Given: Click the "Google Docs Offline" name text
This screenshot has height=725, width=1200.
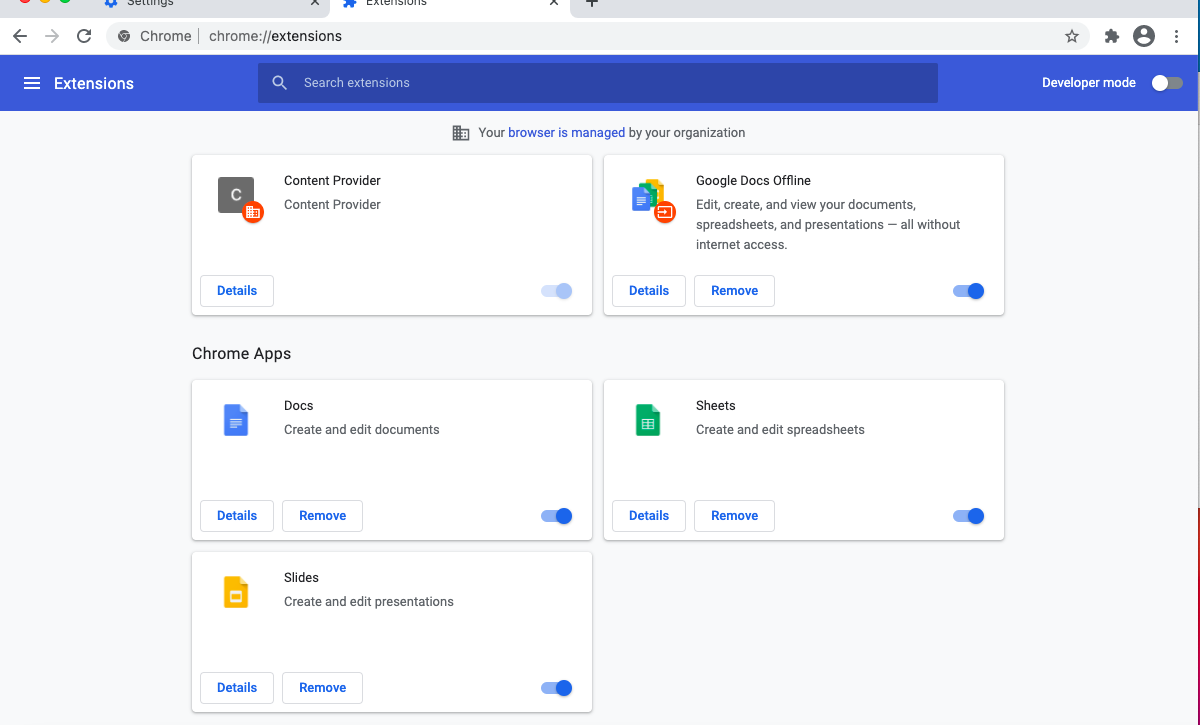Looking at the screenshot, I should (x=753, y=181).
